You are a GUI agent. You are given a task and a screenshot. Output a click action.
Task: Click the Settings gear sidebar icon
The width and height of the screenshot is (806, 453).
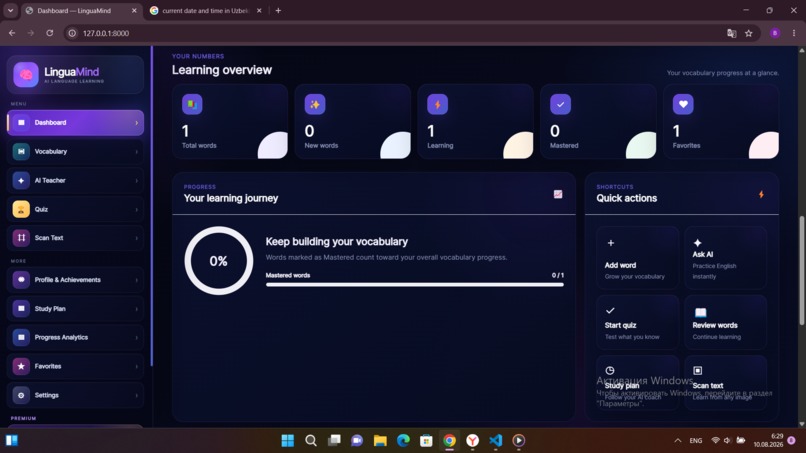pyautogui.click(x=21, y=395)
